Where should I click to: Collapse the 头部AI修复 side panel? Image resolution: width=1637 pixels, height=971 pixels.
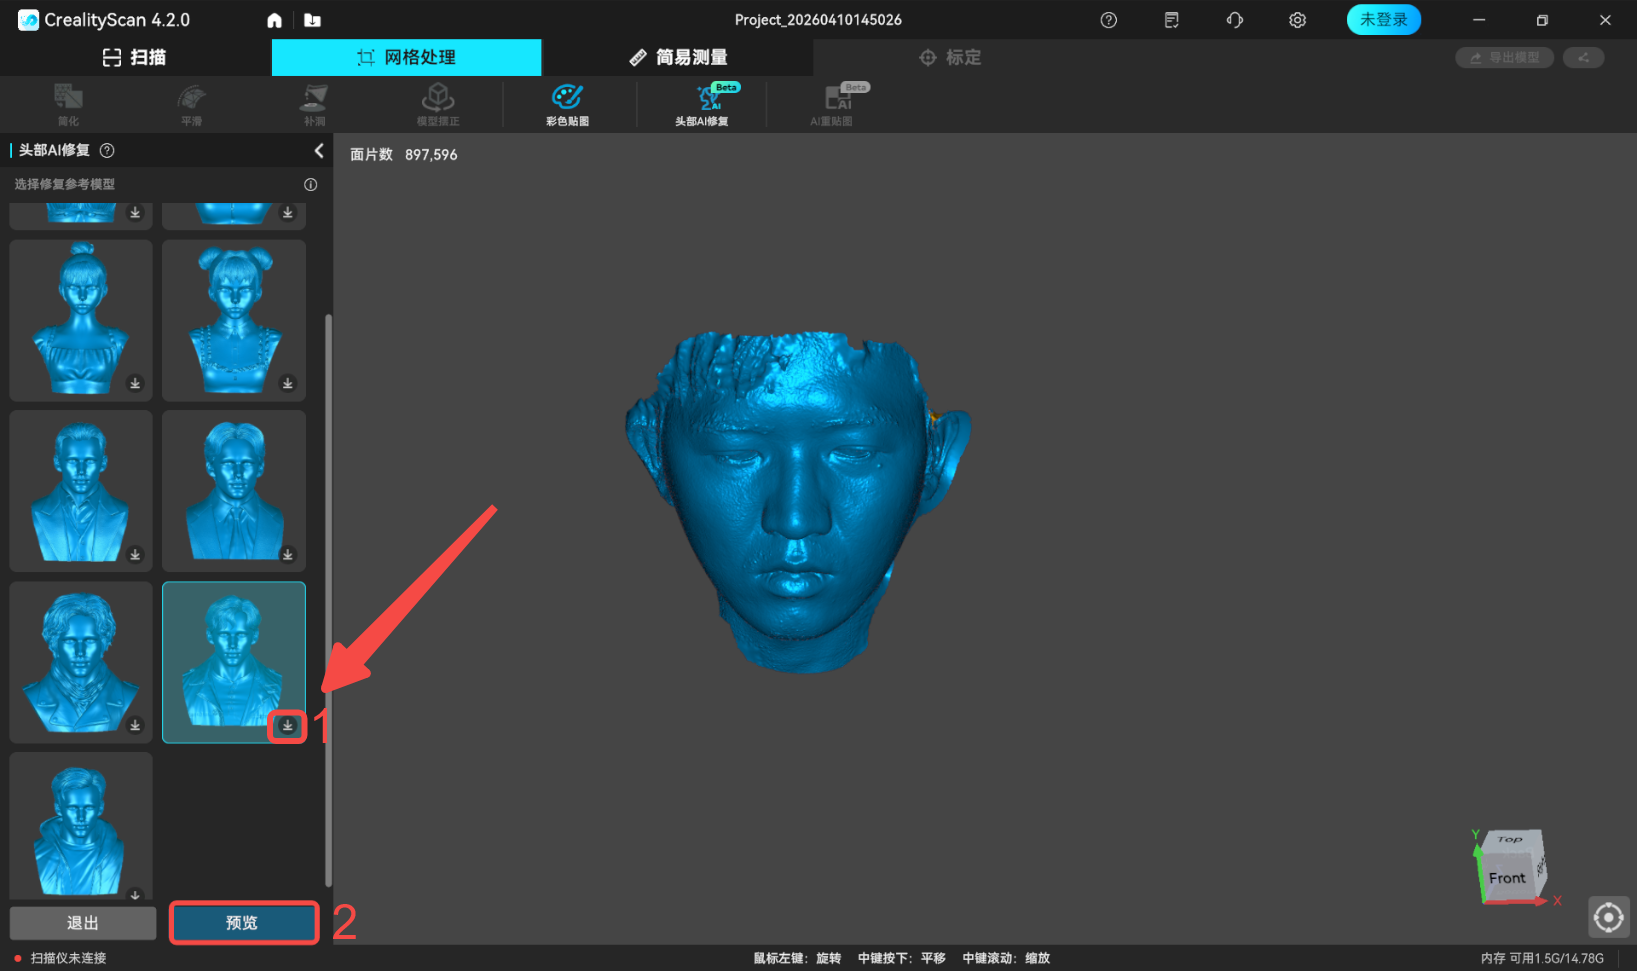click(319, 150)
